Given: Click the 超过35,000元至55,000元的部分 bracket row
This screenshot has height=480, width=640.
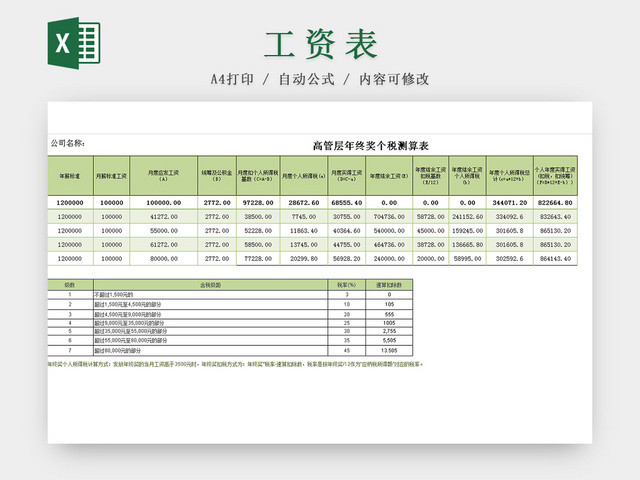Looking at the screenshot, I should pyautogui.click(x=230, y=331).
